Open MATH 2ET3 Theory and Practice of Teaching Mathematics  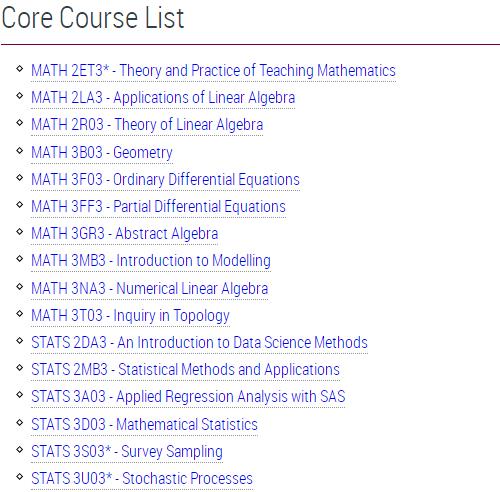(213, 71)
